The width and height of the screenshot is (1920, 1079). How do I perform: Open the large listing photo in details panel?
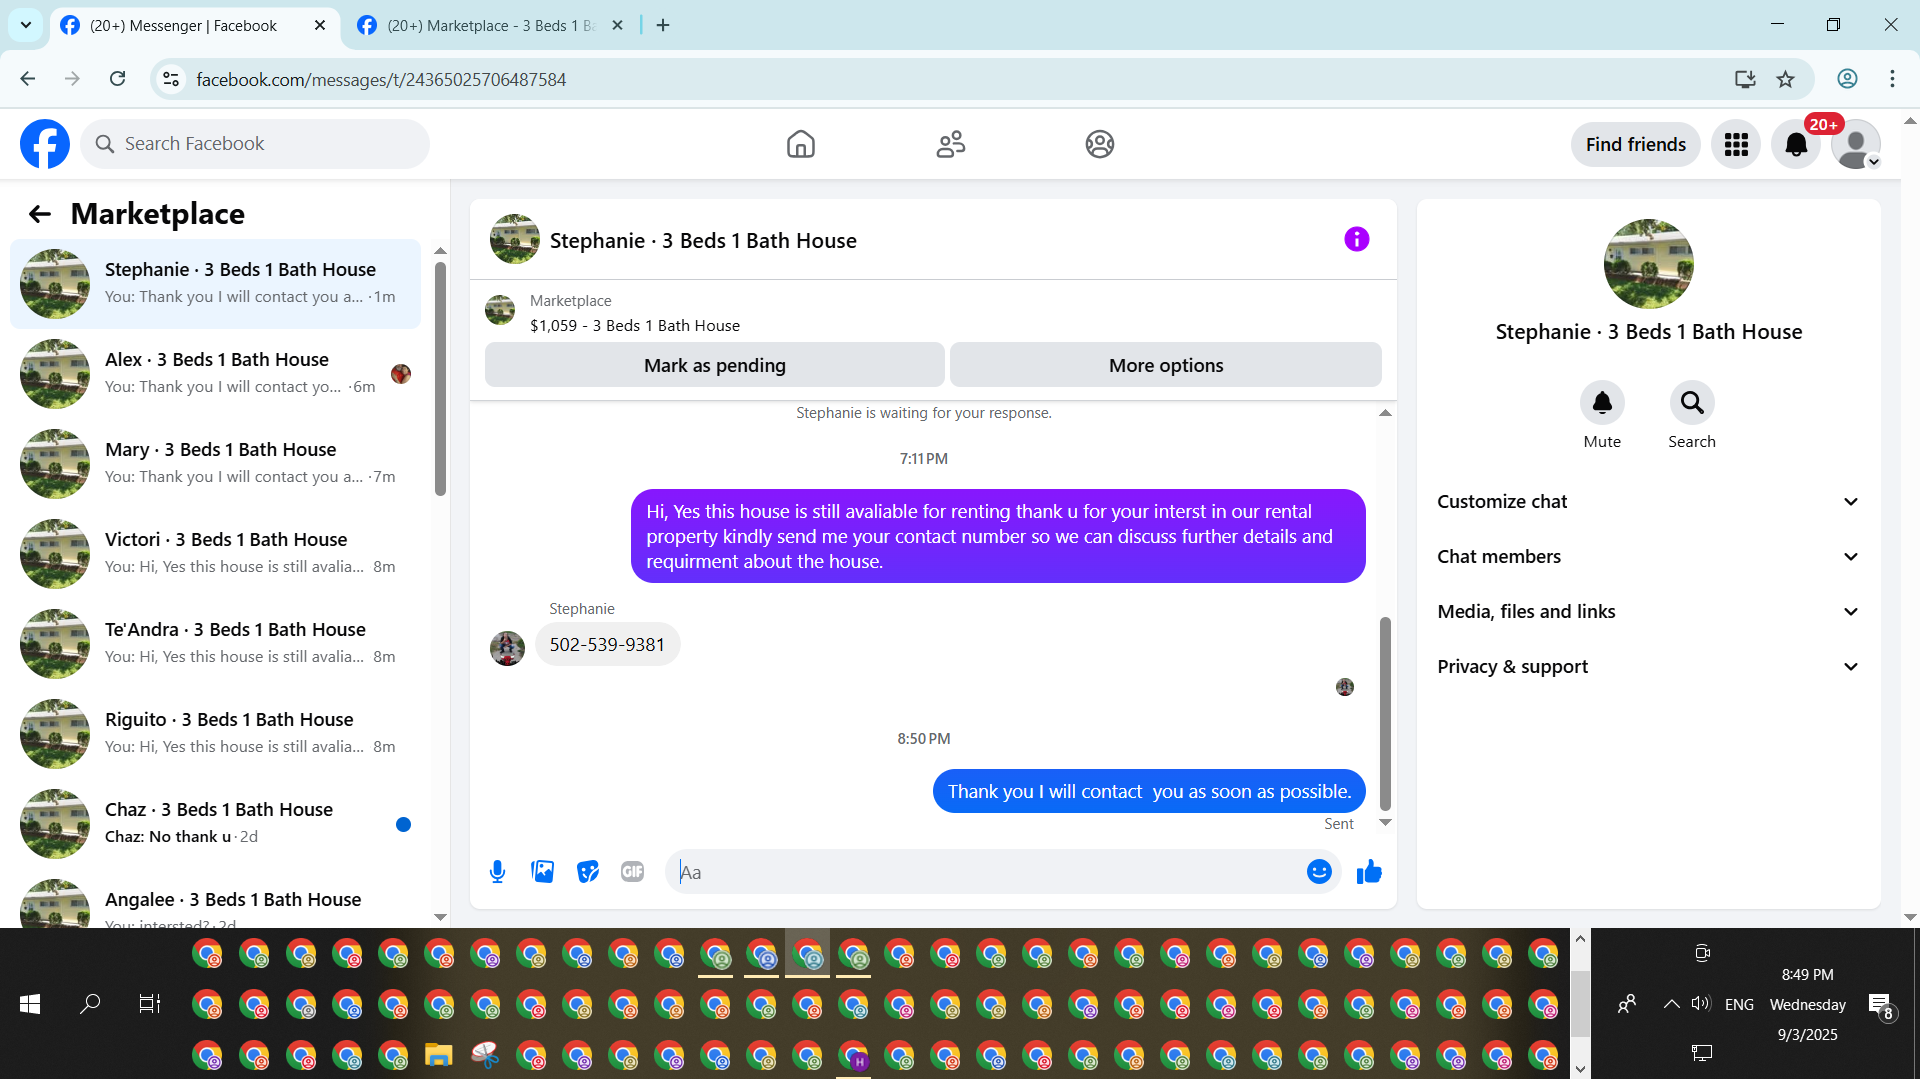click(x=1649, y=264)
